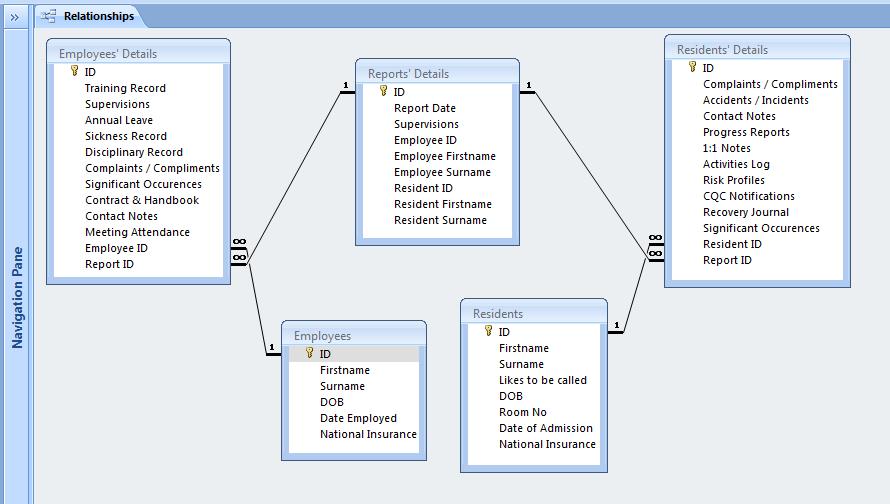The height and width of the screenshot is (504, 890).
Task: Select the Resident Firstname field
Action: tap(443, 204)
